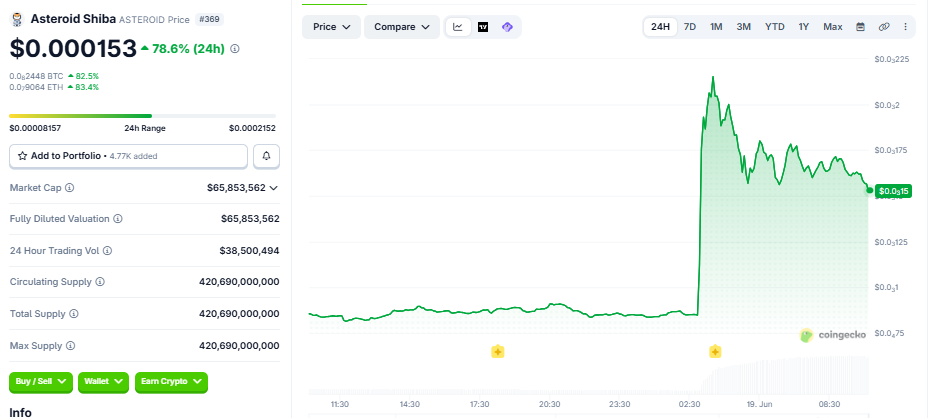Click the Asteroid Shiba coin logo icon
This screenshot has width=929, height=418.
click(17, 20)
